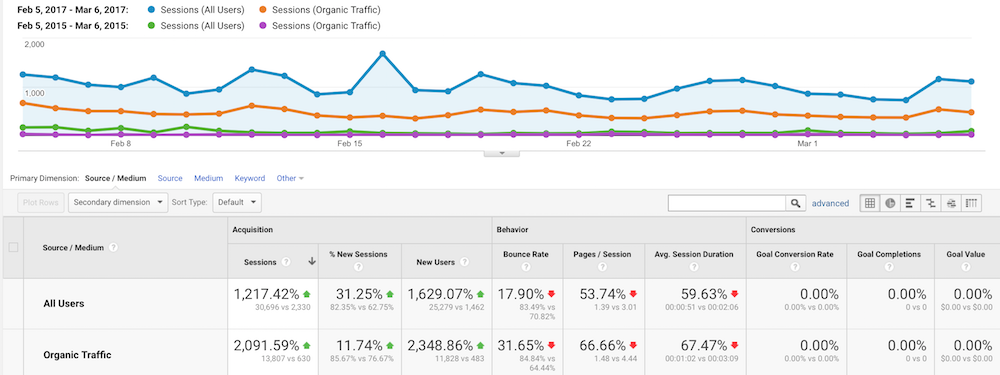Image resolution: width=1000 pixels, height=375 pixels.
Task: Click the Feb 15 date label on chart
Action: coord(349,144)
